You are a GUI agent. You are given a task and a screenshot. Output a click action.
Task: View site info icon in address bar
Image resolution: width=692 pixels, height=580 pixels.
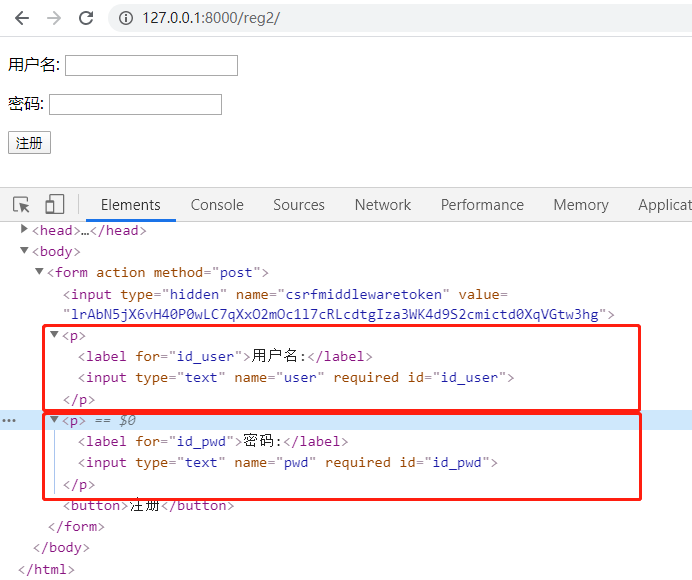(x=126, y=18)
